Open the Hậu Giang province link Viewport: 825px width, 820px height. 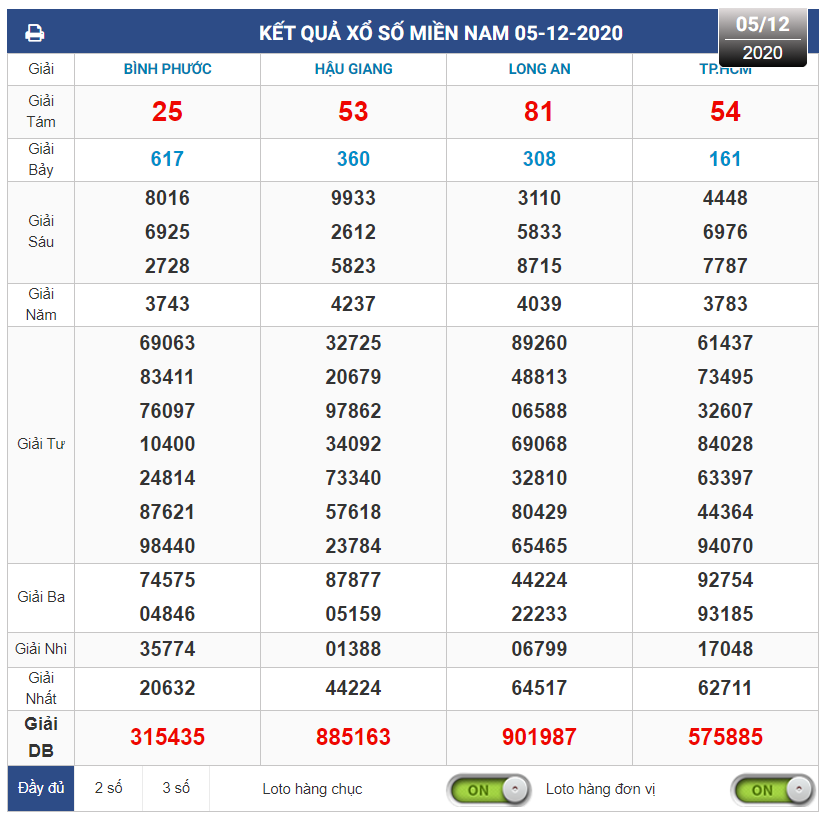pyautogui.click(x=353, y=69)
